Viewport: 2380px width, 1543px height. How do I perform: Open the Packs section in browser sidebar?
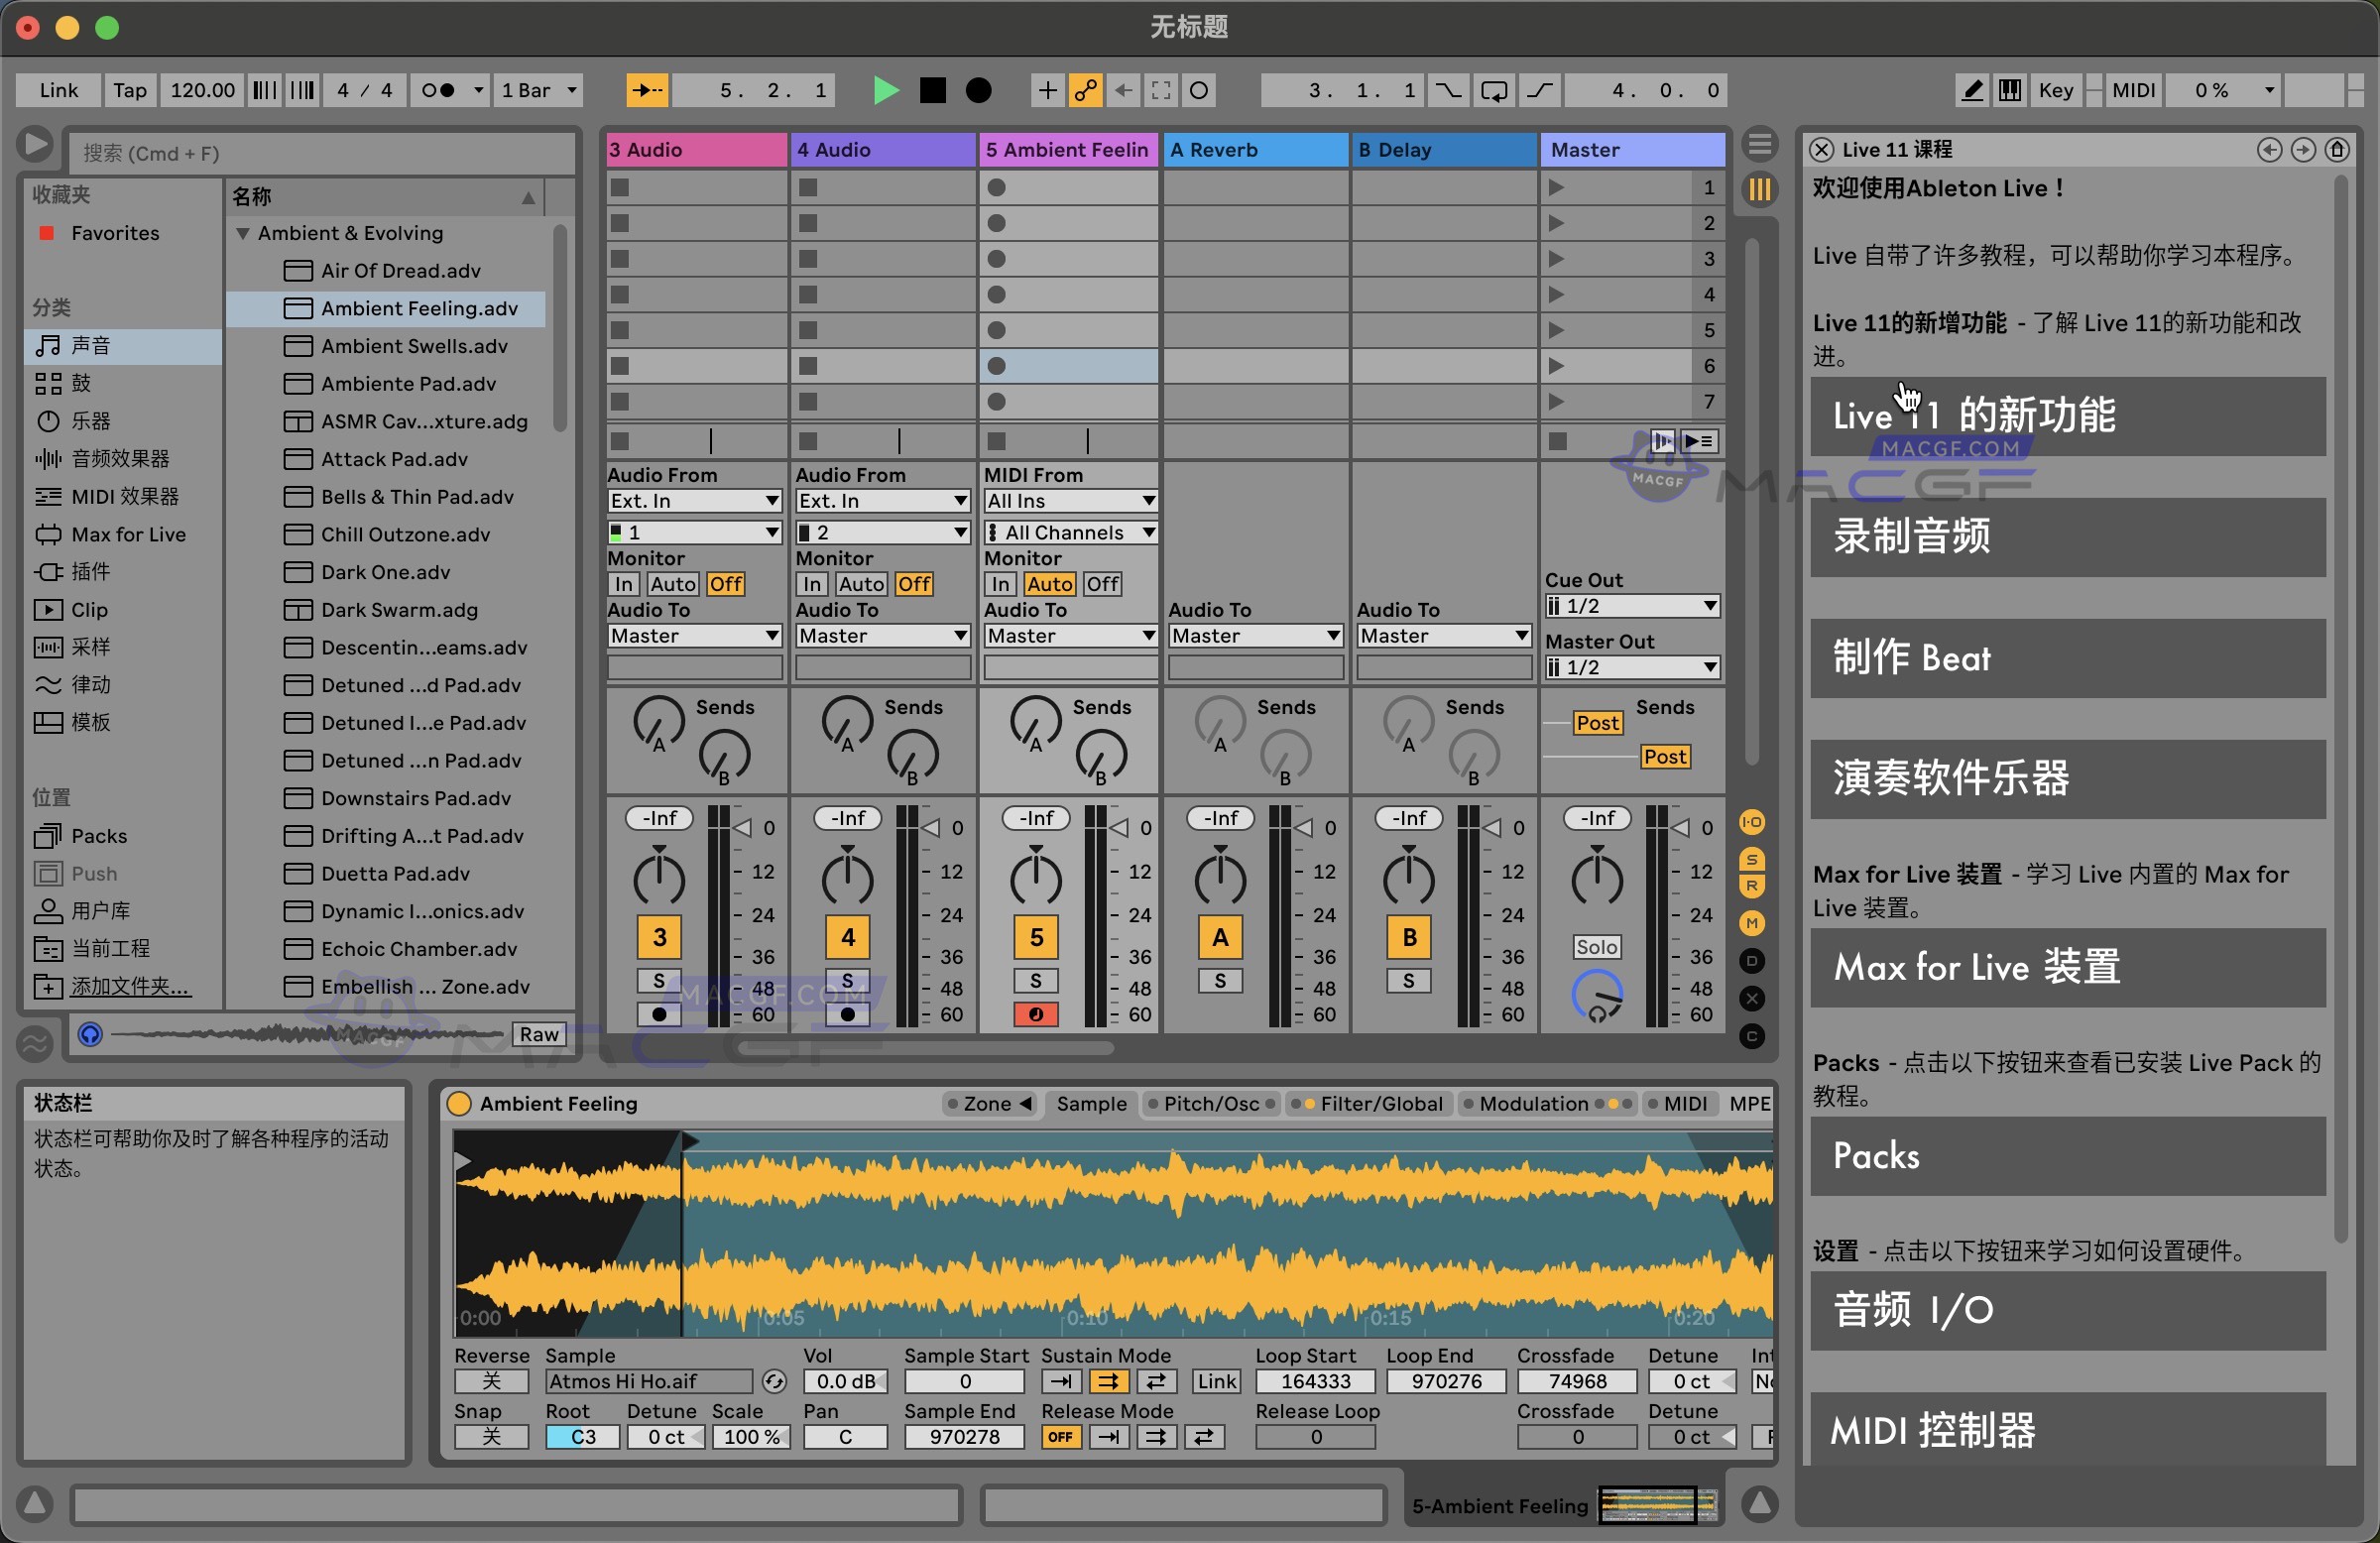pos(98,835)
